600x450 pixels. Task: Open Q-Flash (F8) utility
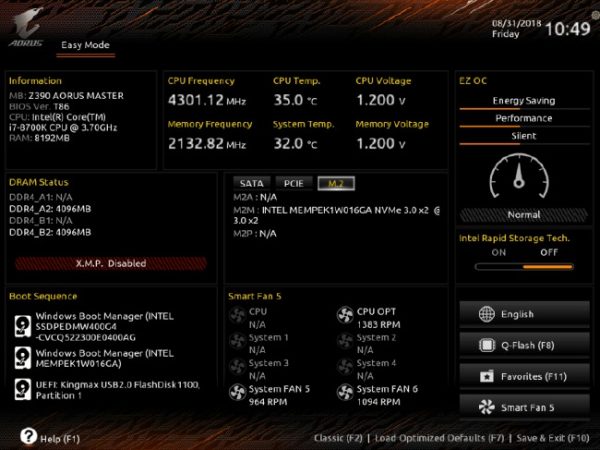point(524,345)
